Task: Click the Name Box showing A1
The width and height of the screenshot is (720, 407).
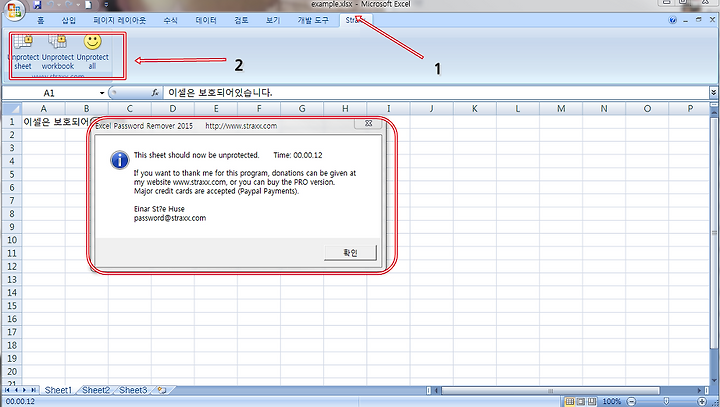Action: [x=50, y=93]
